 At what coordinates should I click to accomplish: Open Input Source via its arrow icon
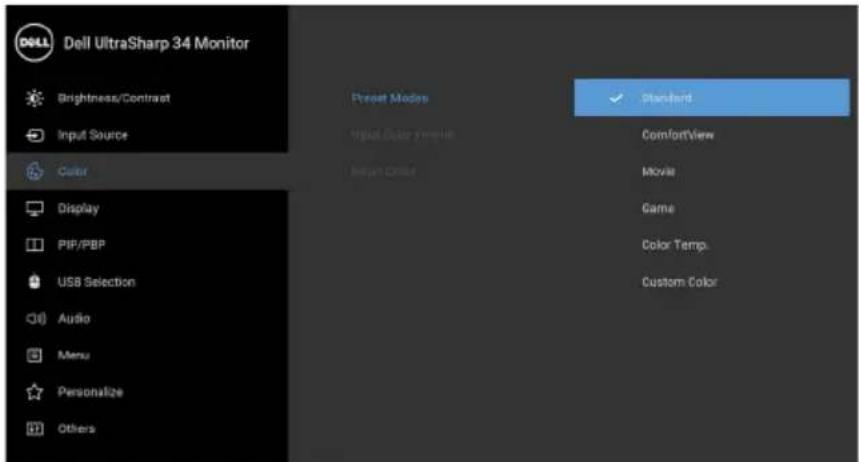[x=35, y=135]
